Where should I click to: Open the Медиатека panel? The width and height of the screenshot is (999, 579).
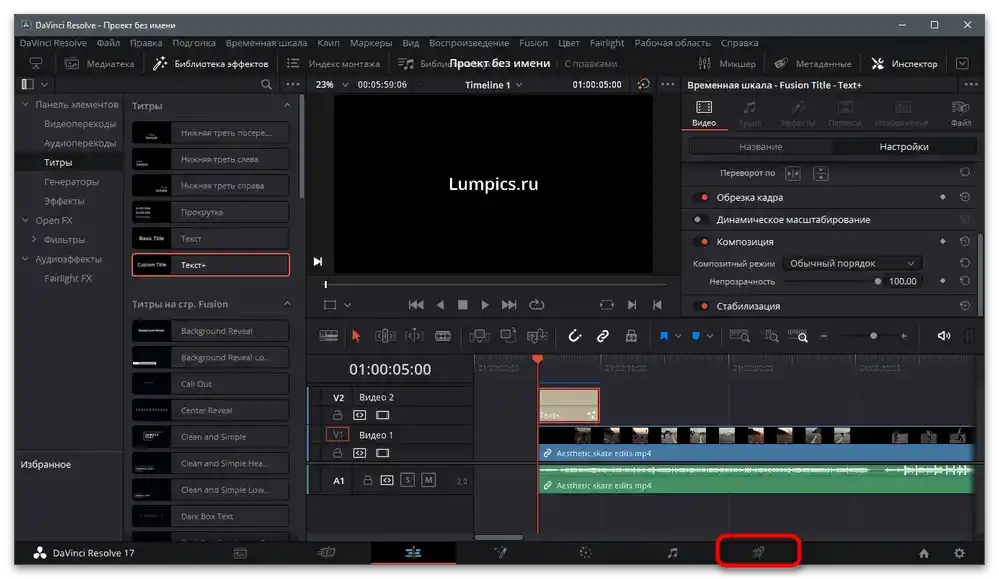(x=99, y=64)
